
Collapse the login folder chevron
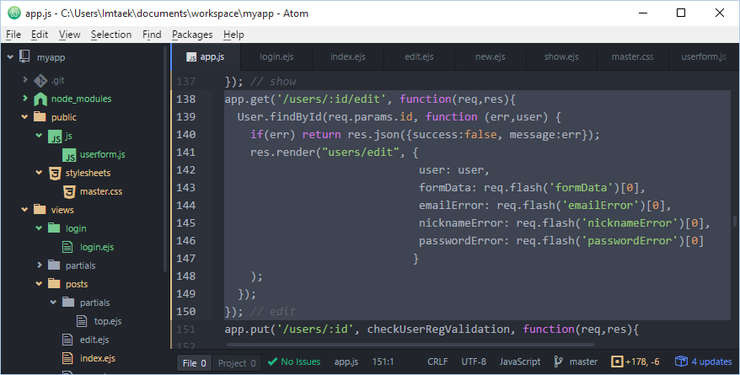pyautogui.click(x=39, y=228)
